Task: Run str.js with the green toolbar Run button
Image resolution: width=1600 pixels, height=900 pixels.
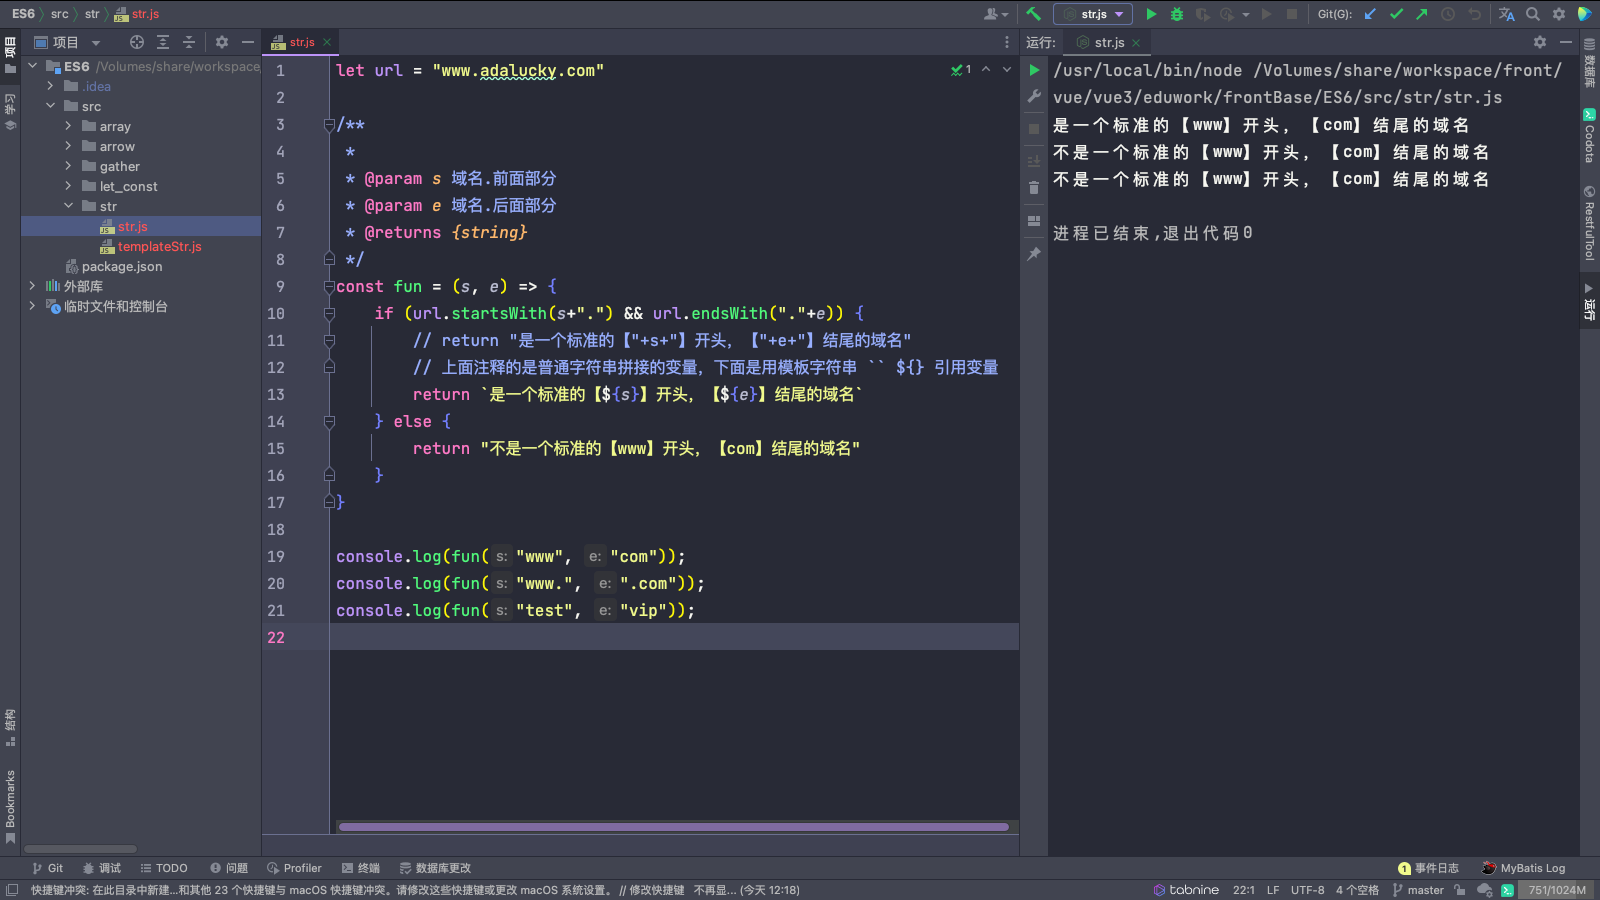Action: [x=1151, y=14]
